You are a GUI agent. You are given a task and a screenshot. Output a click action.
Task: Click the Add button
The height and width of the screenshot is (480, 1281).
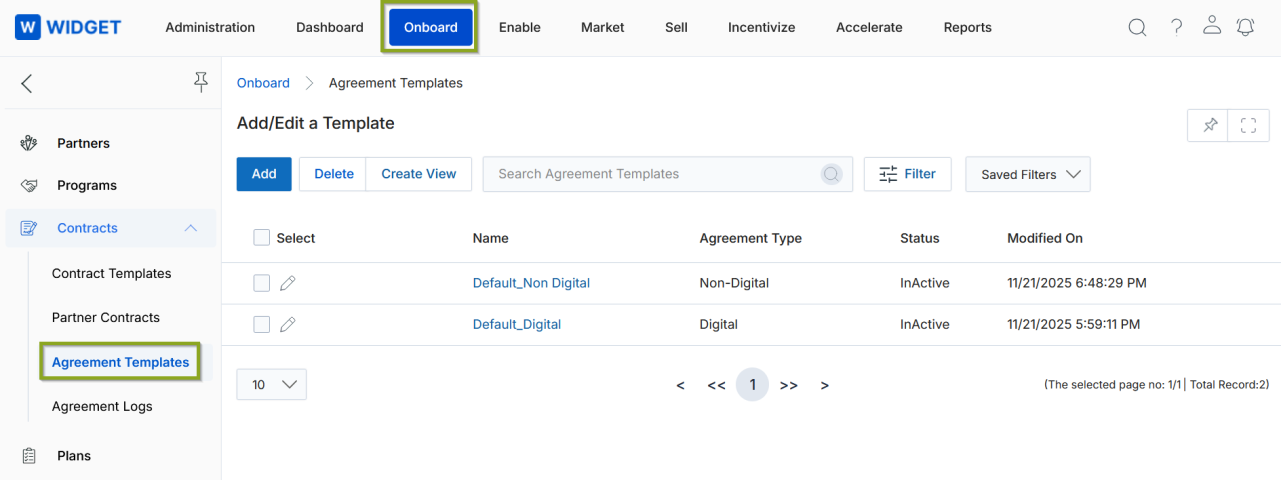click(x=264, y=174)
